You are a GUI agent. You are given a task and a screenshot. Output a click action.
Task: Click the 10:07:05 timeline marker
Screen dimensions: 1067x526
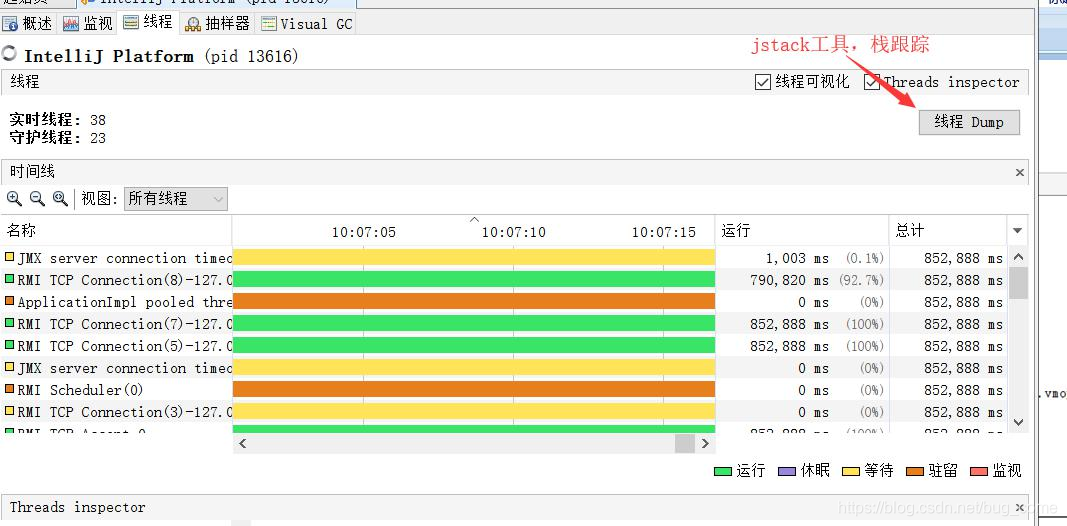[363, 232]
